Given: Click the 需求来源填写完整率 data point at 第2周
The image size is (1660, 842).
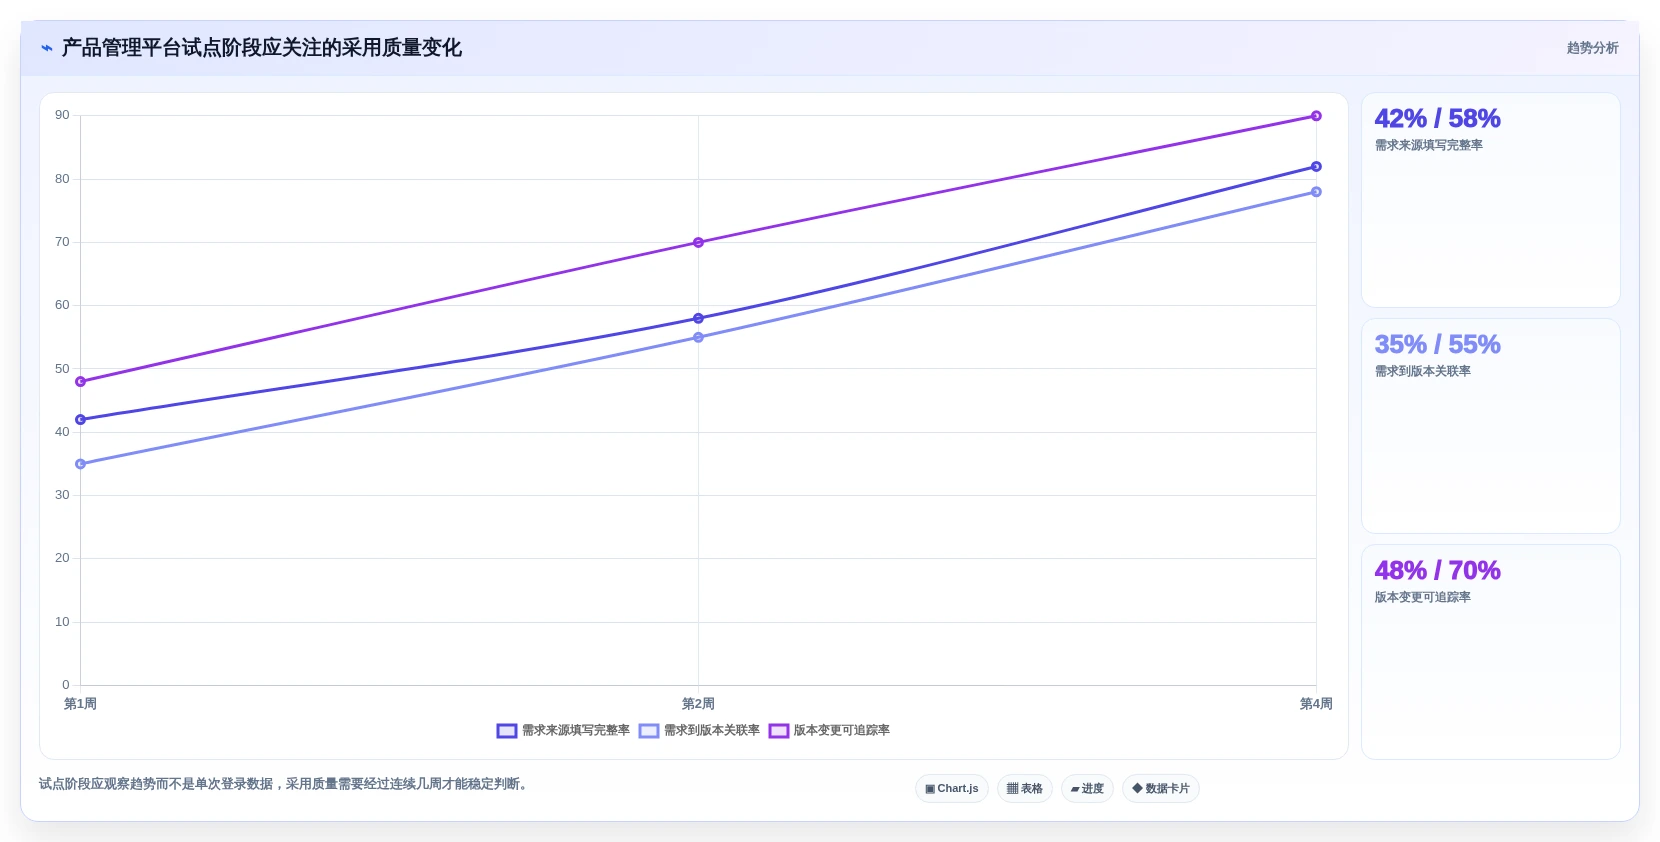Looking at the screenshot, I should click(698, 318).
